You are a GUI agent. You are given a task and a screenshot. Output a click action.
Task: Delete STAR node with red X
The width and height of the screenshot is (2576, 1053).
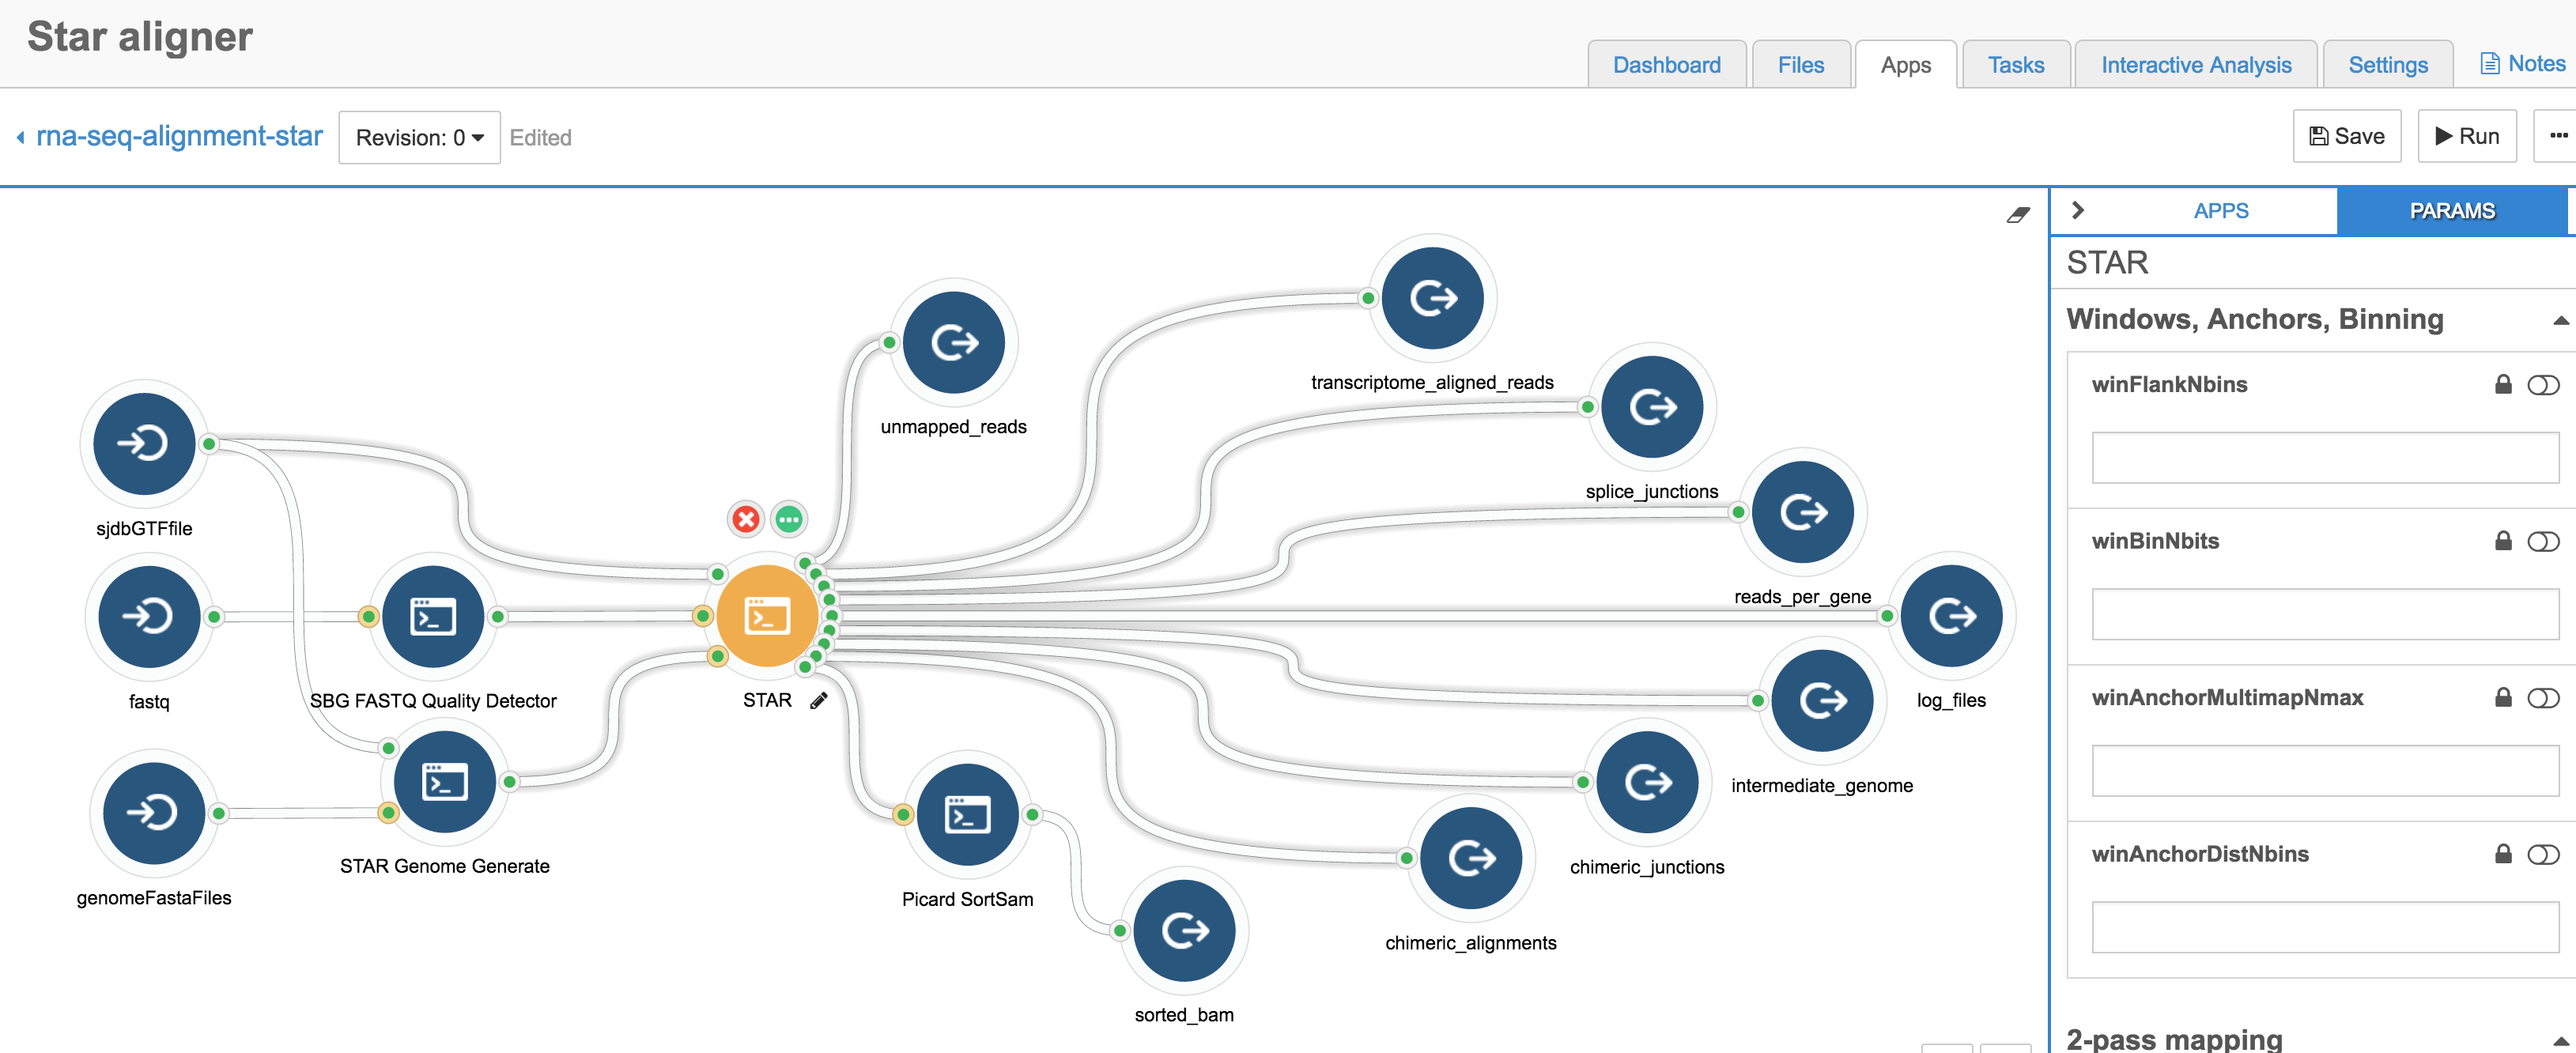click(745, 519)
